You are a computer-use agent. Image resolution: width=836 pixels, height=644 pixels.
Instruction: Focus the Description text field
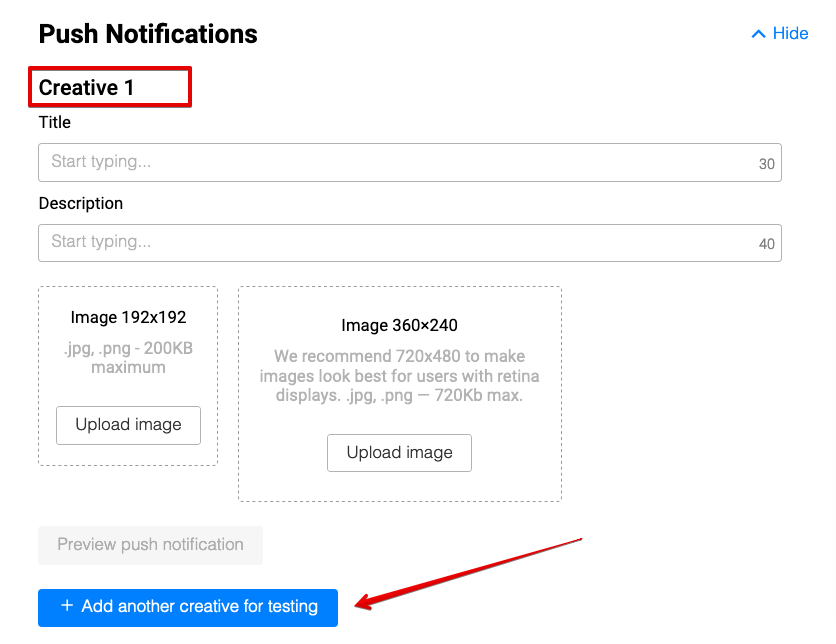(395, 243)
